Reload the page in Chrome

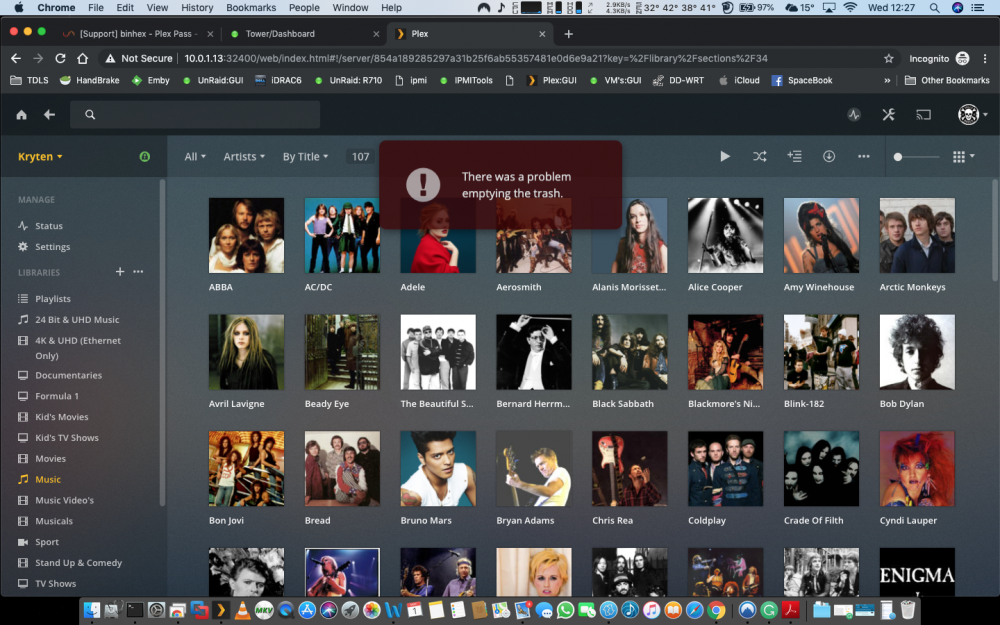coord(60,58)
